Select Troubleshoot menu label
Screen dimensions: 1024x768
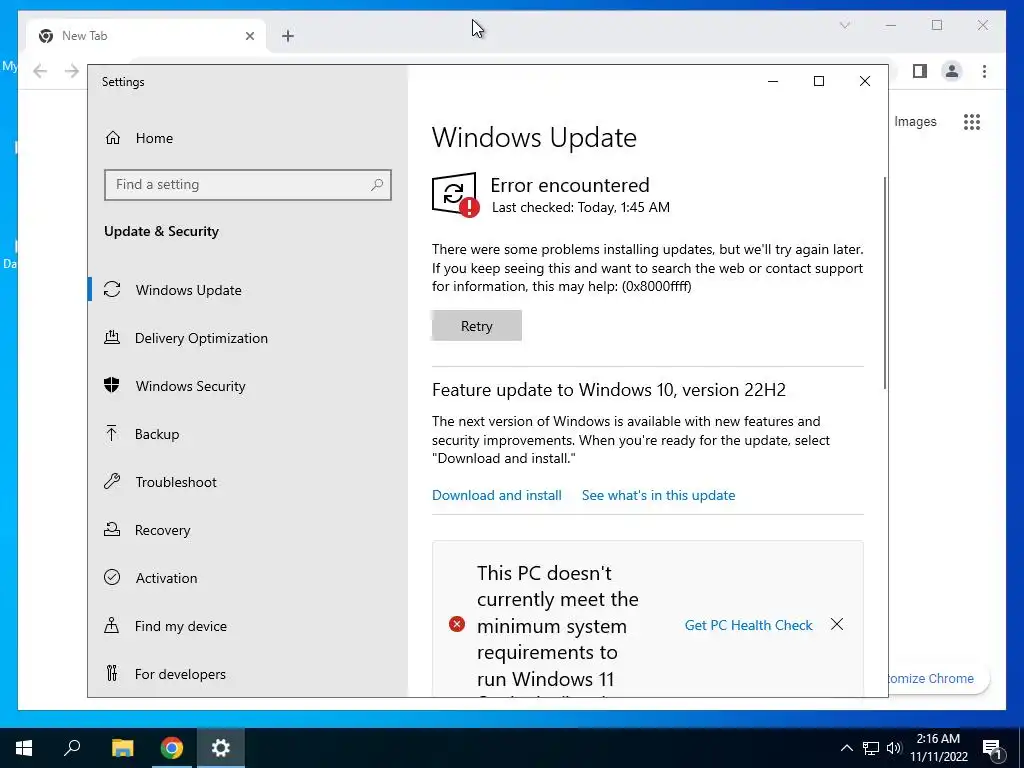coord(176,482)
